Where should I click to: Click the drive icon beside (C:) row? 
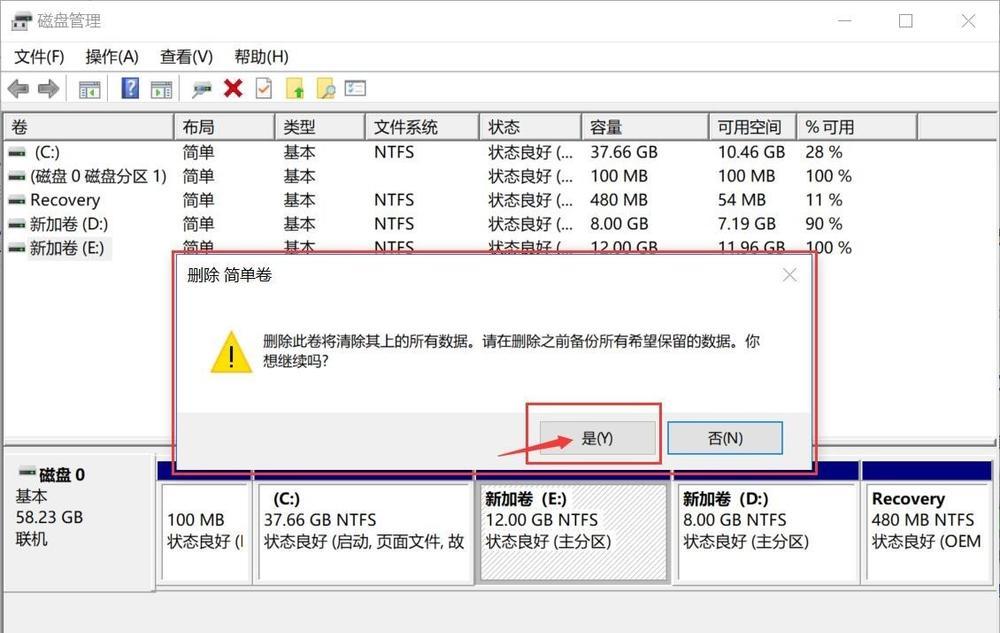tap(17, 152)
